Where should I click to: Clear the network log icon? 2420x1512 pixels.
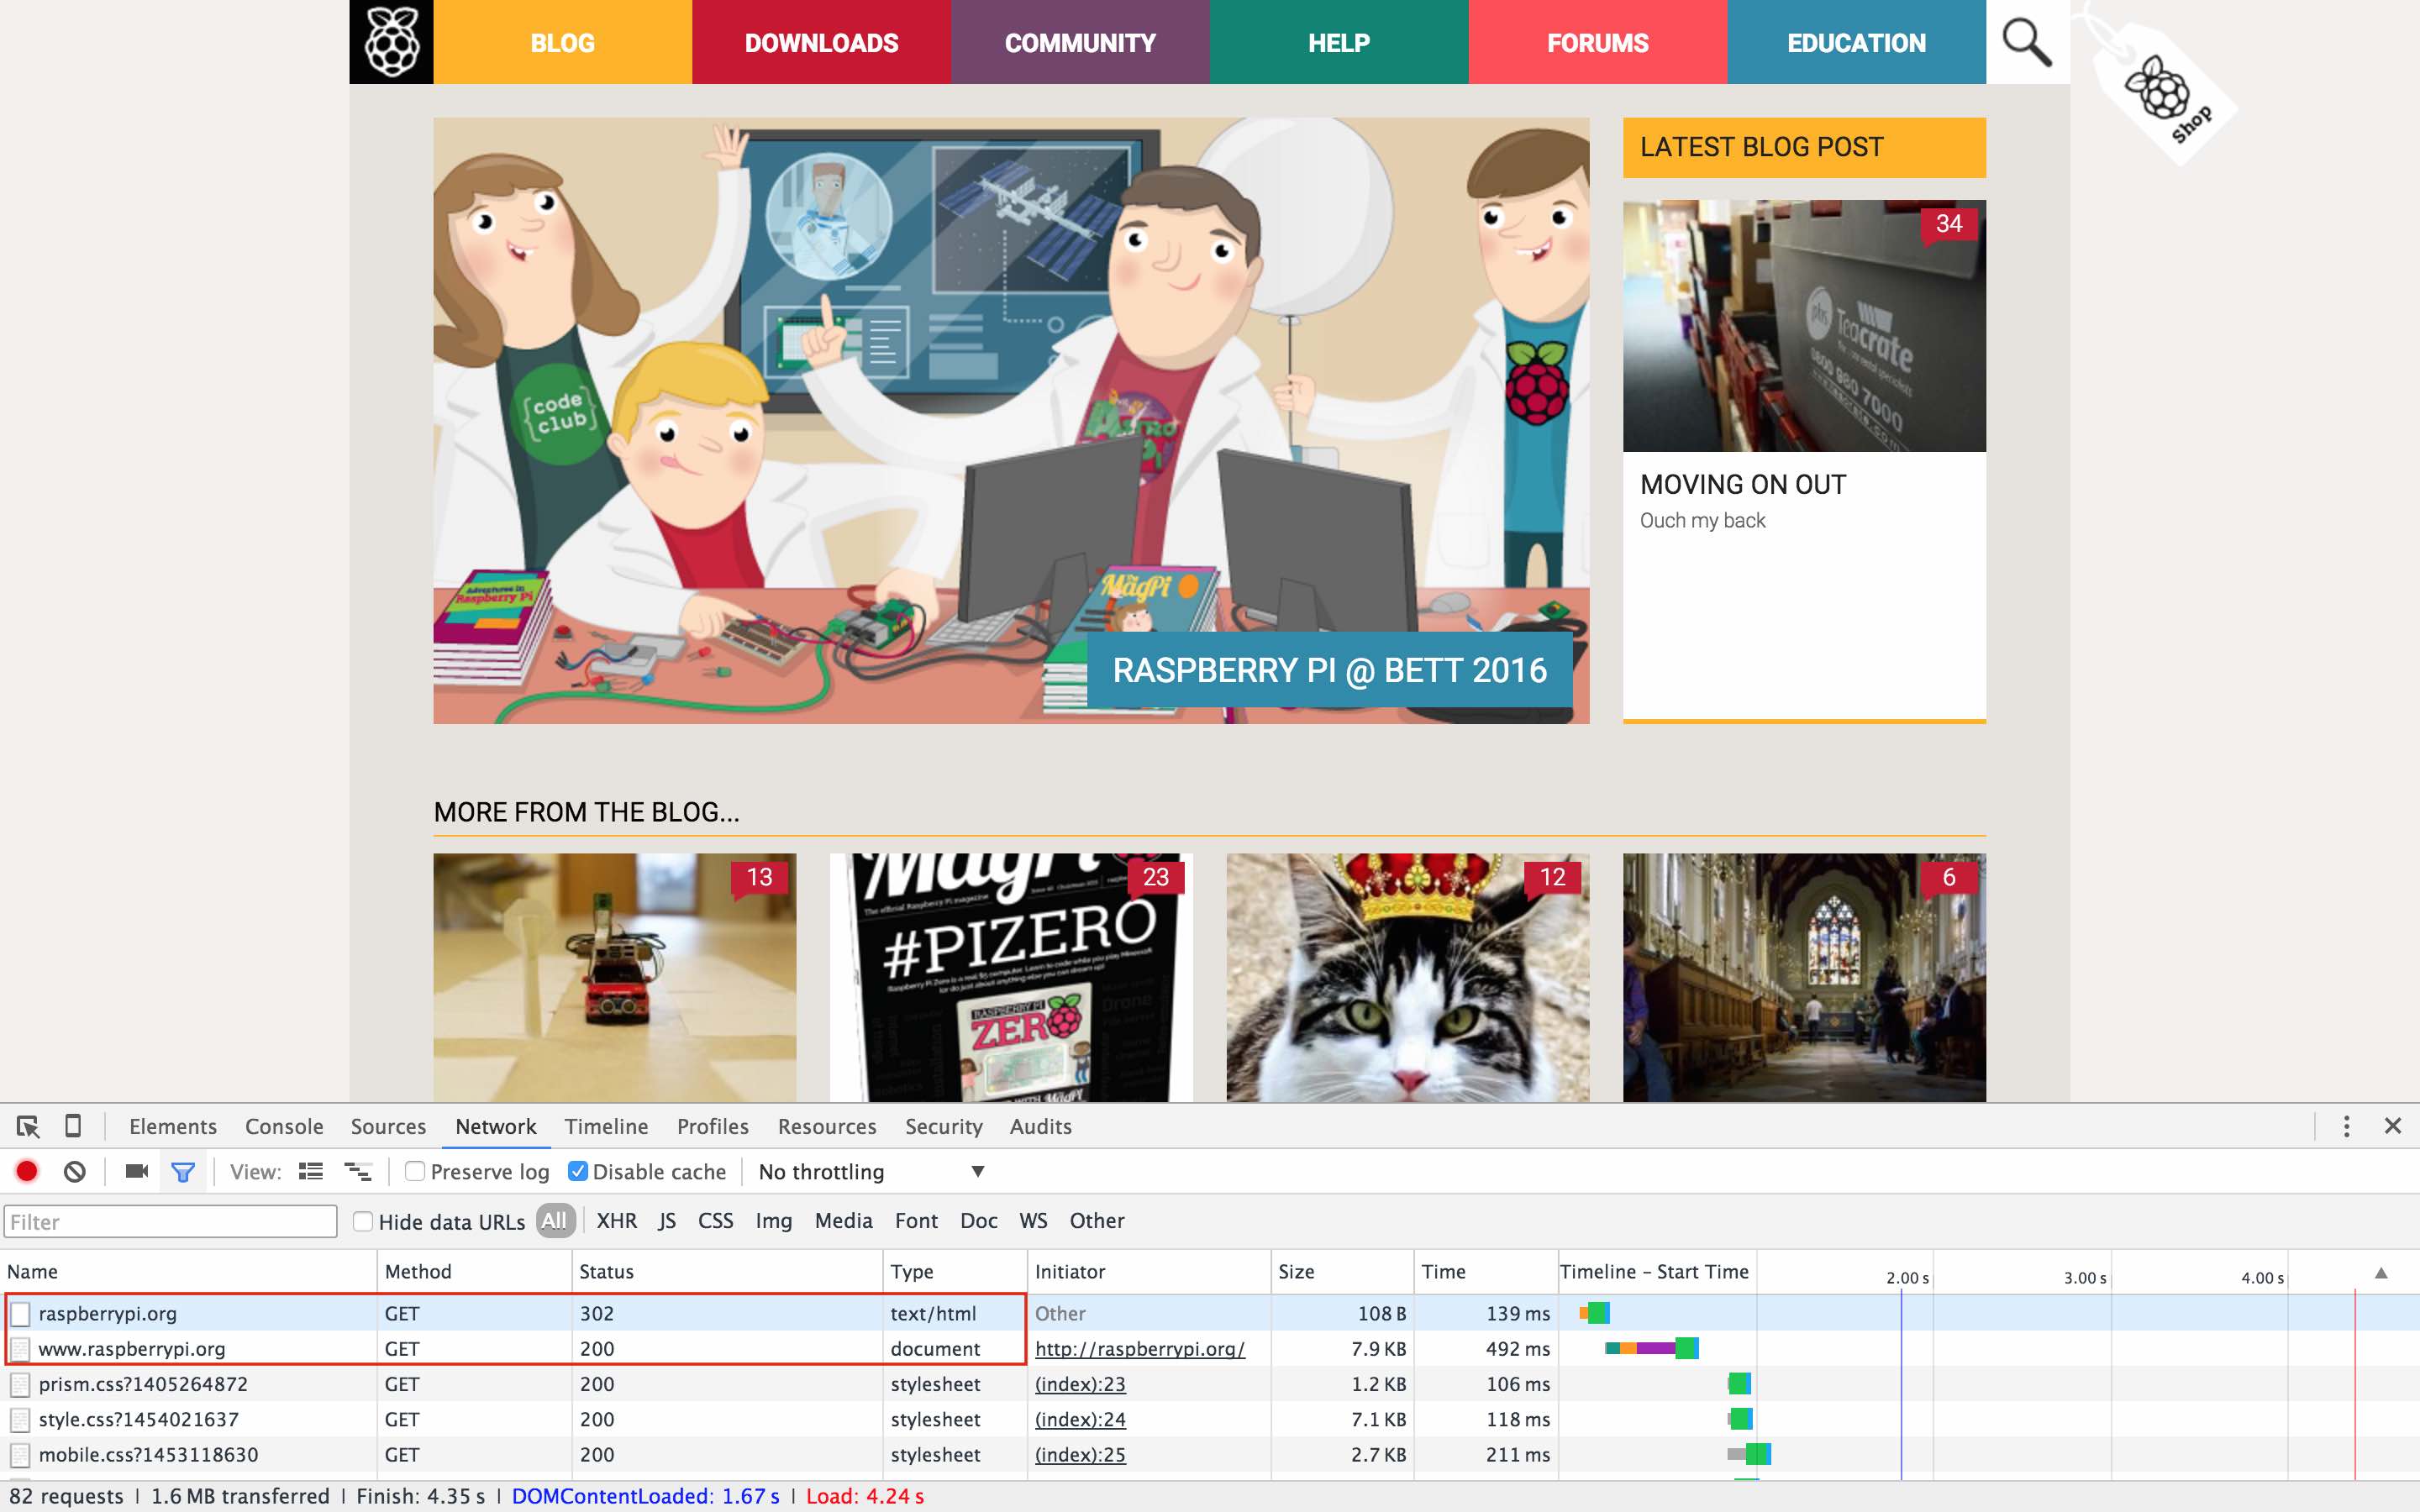point(75,1171)
